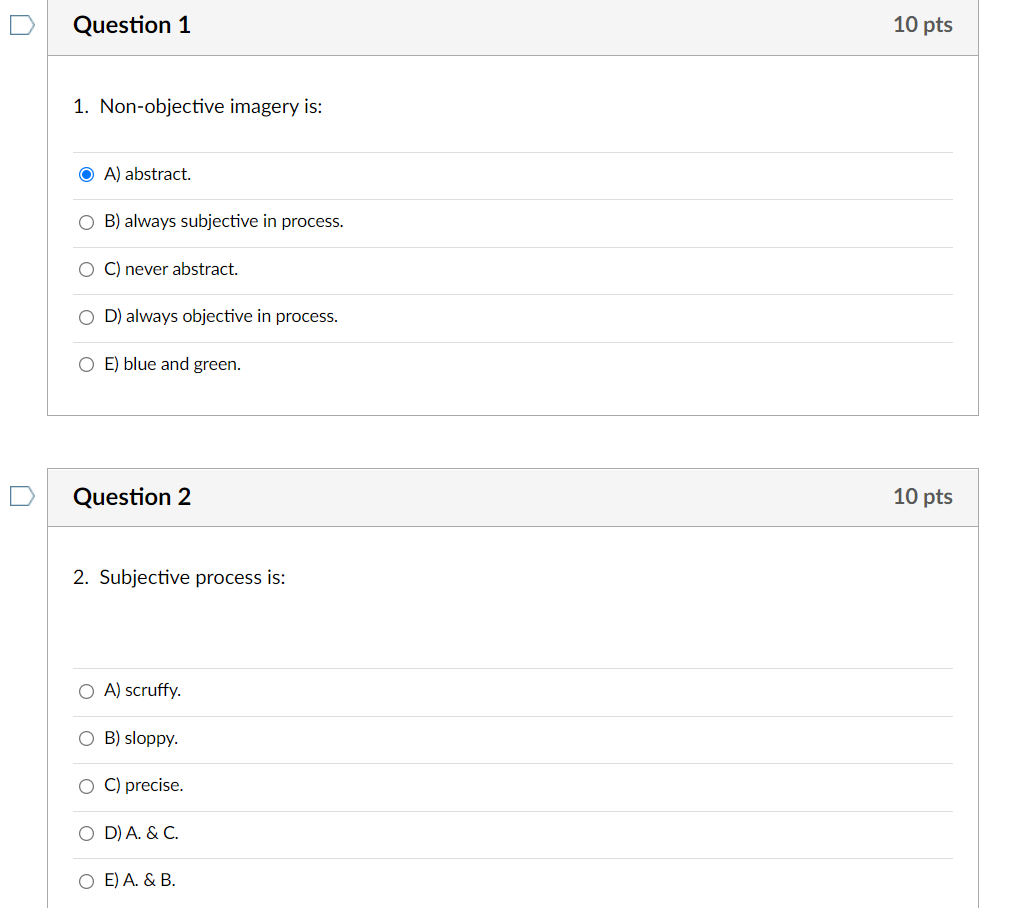Select the "C) never abstract" radio button
The image size is (1023, 908).
point(86,269)
